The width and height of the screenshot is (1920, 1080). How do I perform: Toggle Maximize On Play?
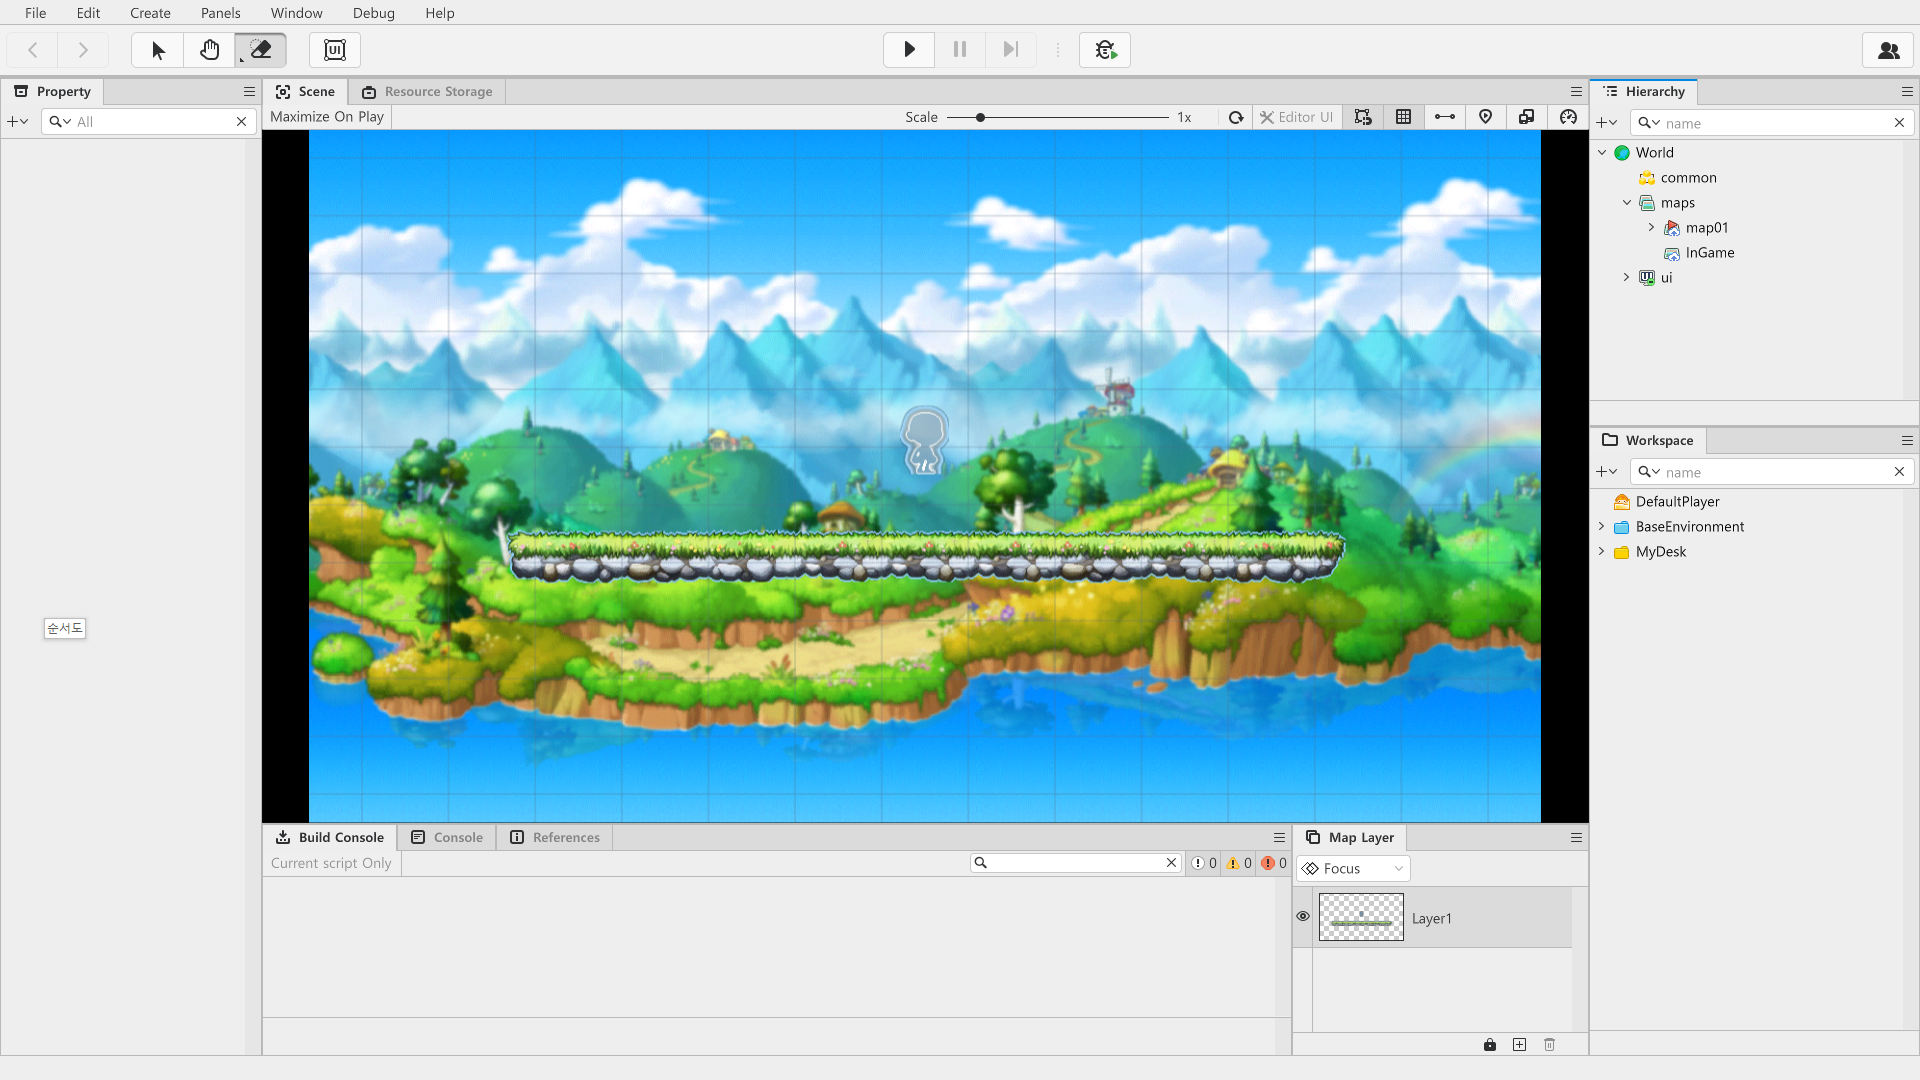point(327,117)
